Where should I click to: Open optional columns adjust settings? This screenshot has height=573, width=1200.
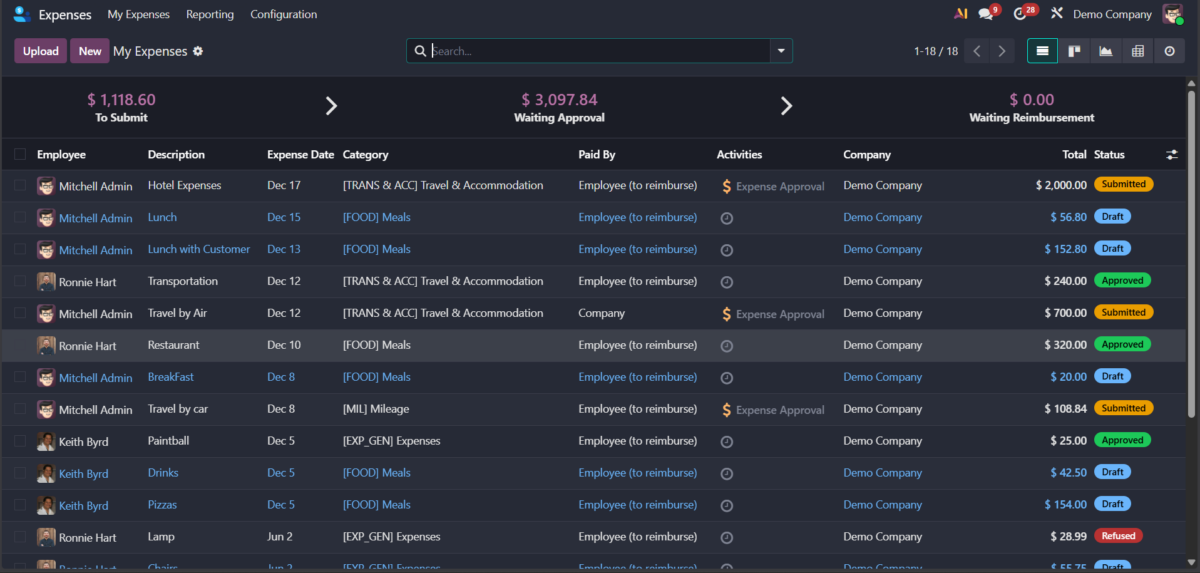pos(1172,155)
